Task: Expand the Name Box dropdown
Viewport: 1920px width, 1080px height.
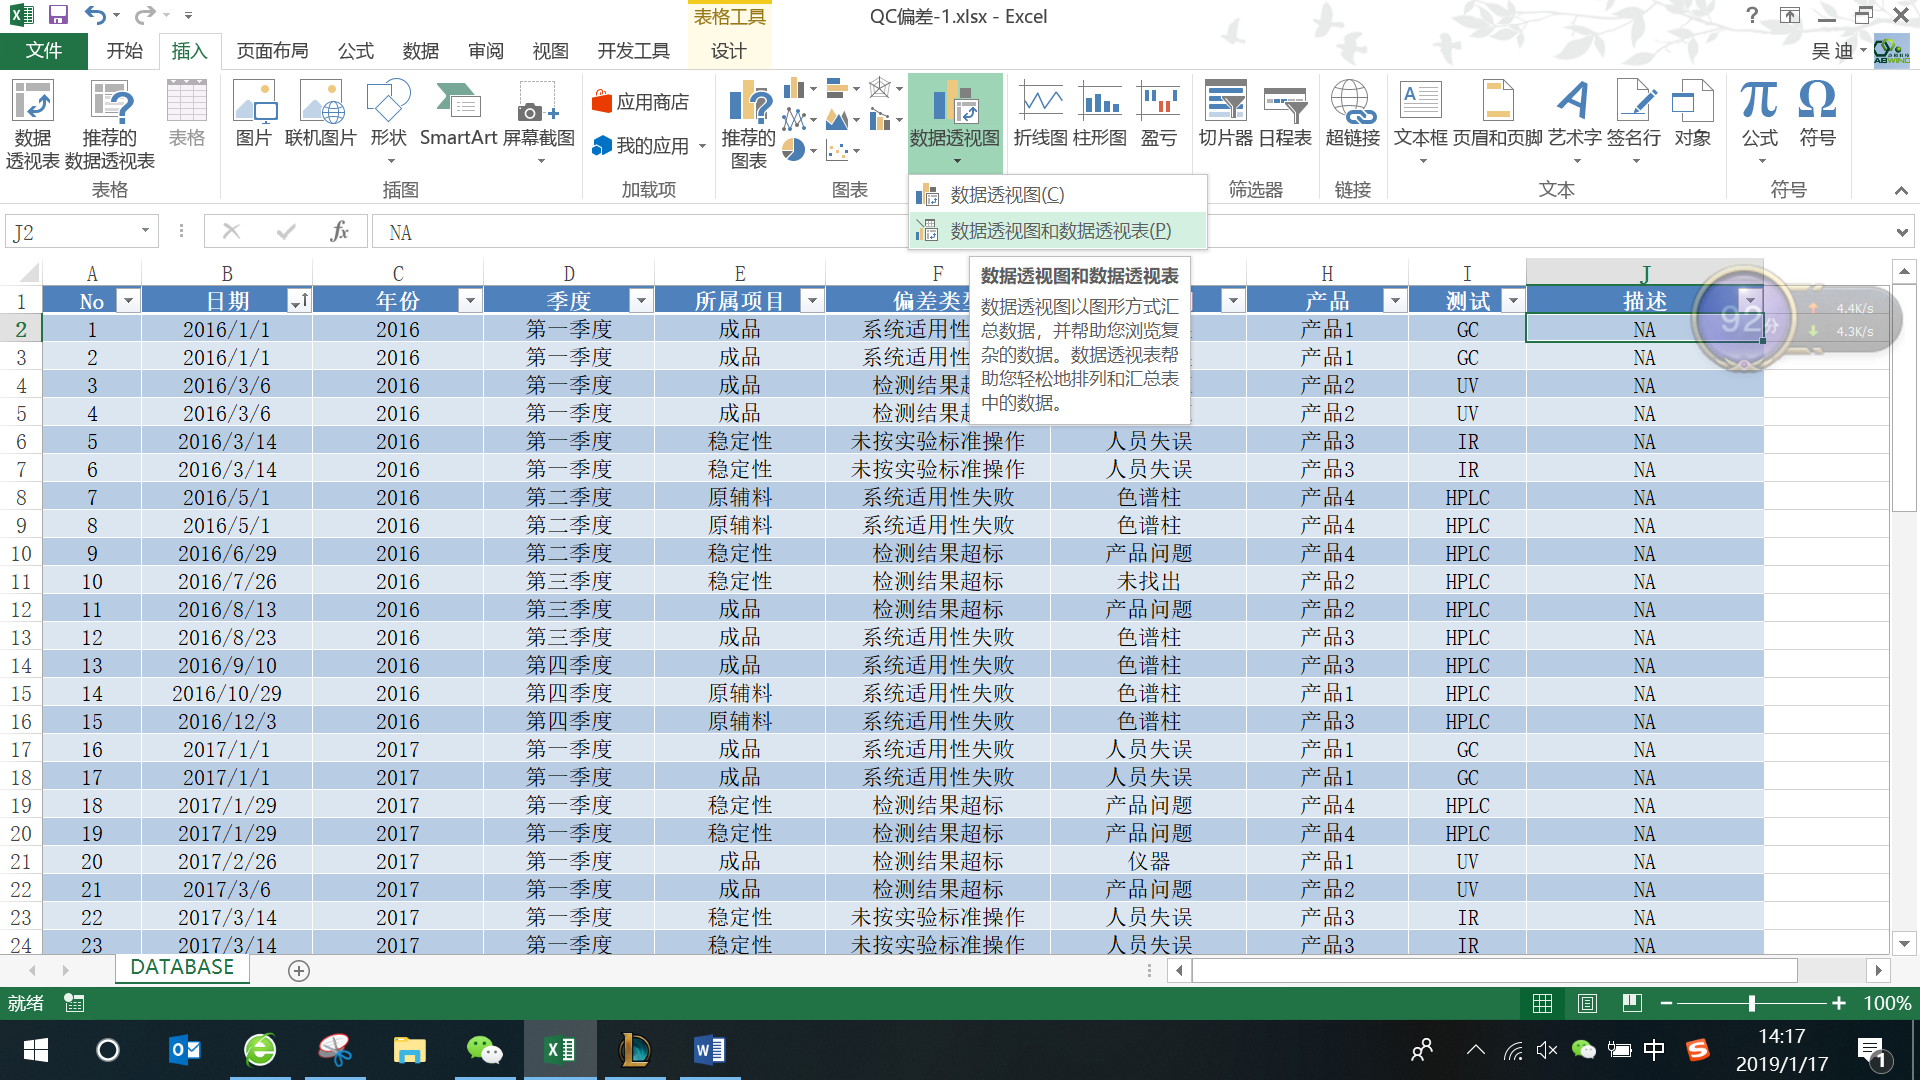Action: [145, 231]
